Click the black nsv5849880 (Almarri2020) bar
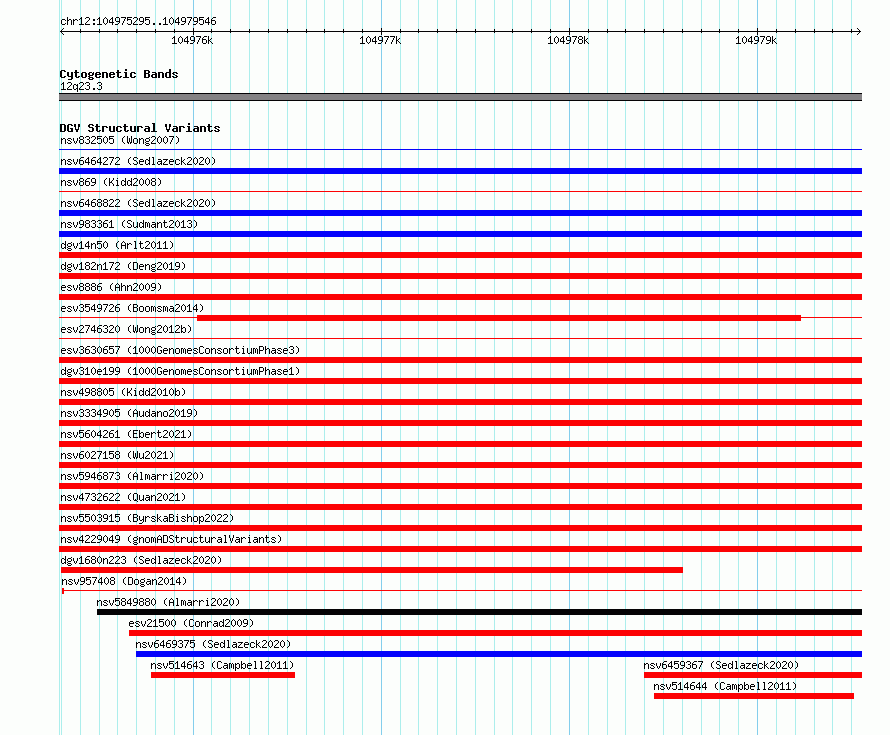890x735 pixels. tap(480, 612)
